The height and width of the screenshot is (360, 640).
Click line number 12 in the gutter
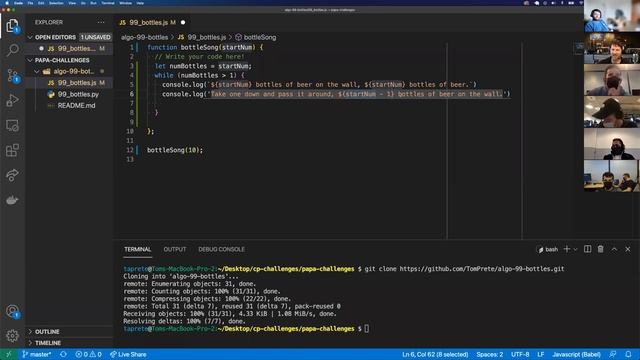coord(130,150)
